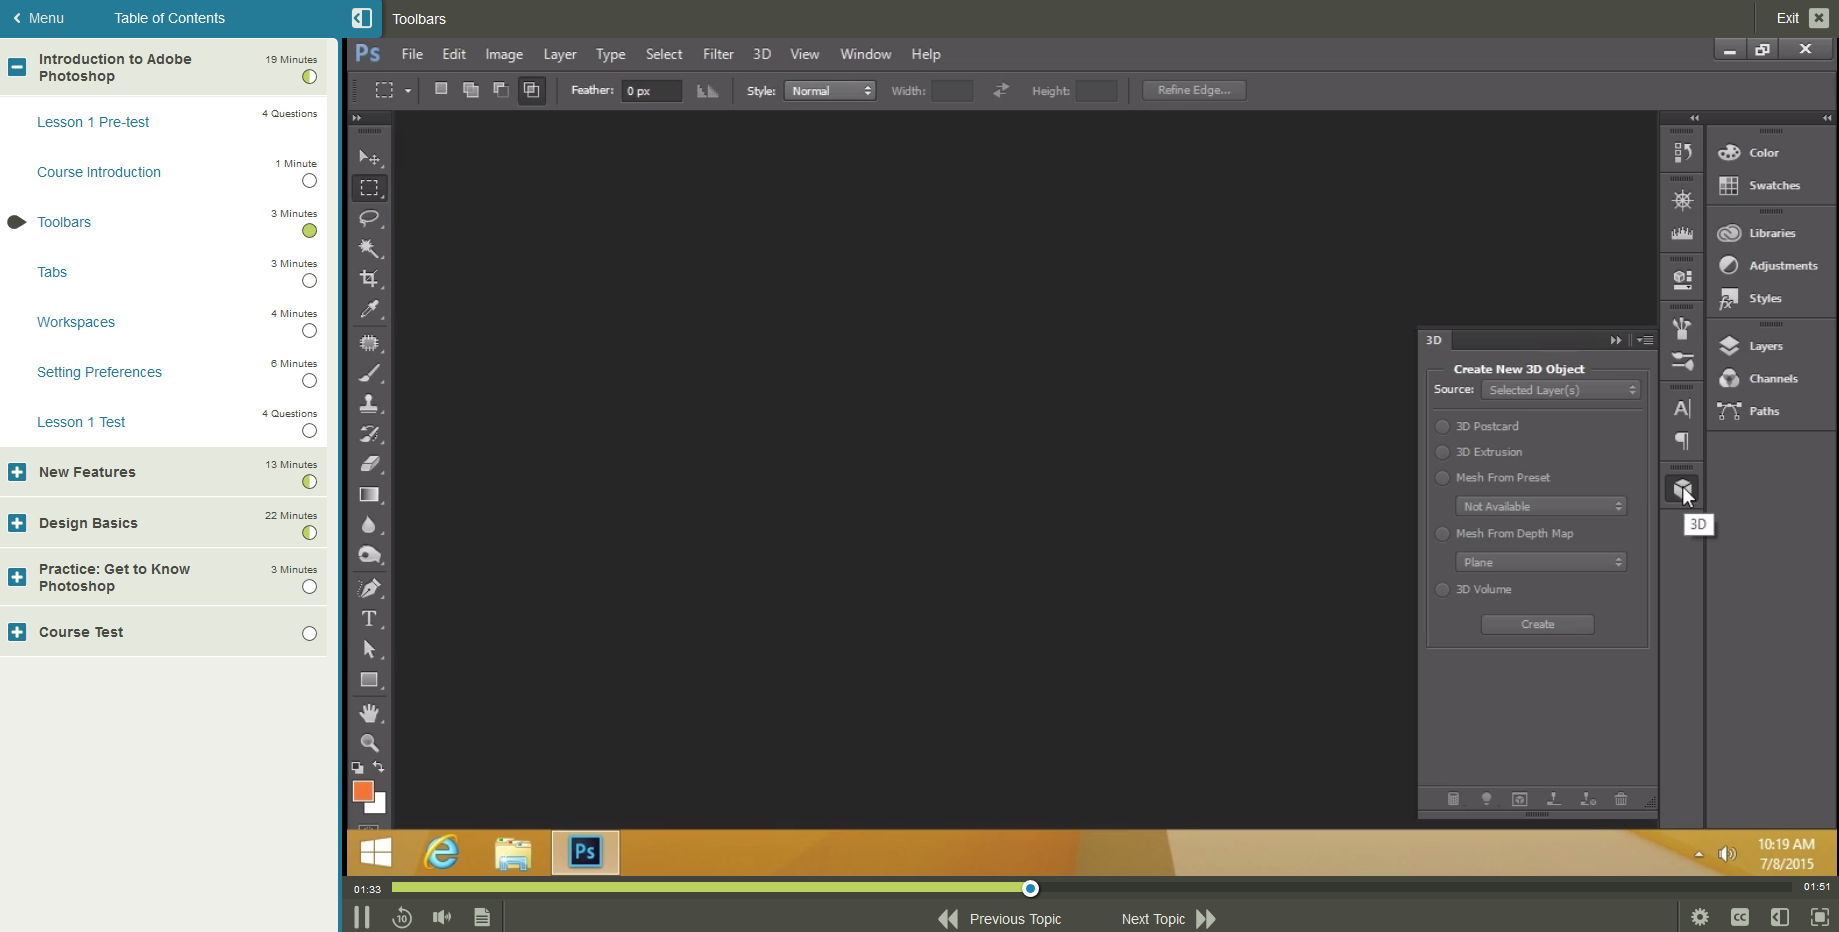The height and width of the screenshot is (932, 1839).
Task: Select the Type tool
Action: click(369, 618)
